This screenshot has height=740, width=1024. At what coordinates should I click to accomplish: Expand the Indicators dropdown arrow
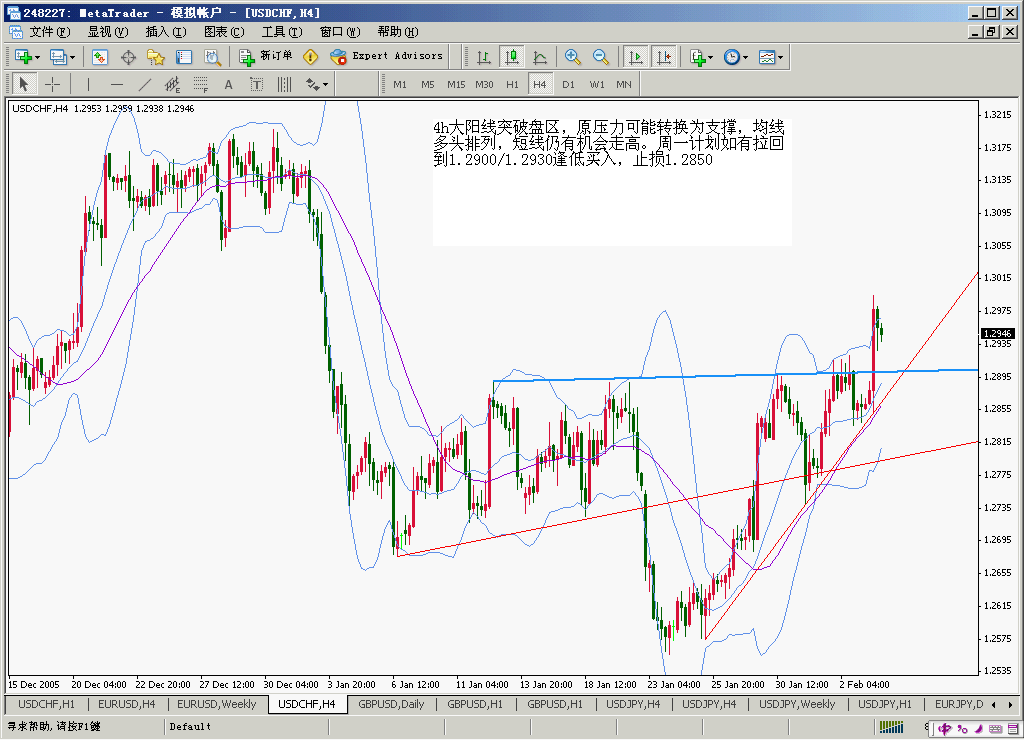(x=711, y=57)
